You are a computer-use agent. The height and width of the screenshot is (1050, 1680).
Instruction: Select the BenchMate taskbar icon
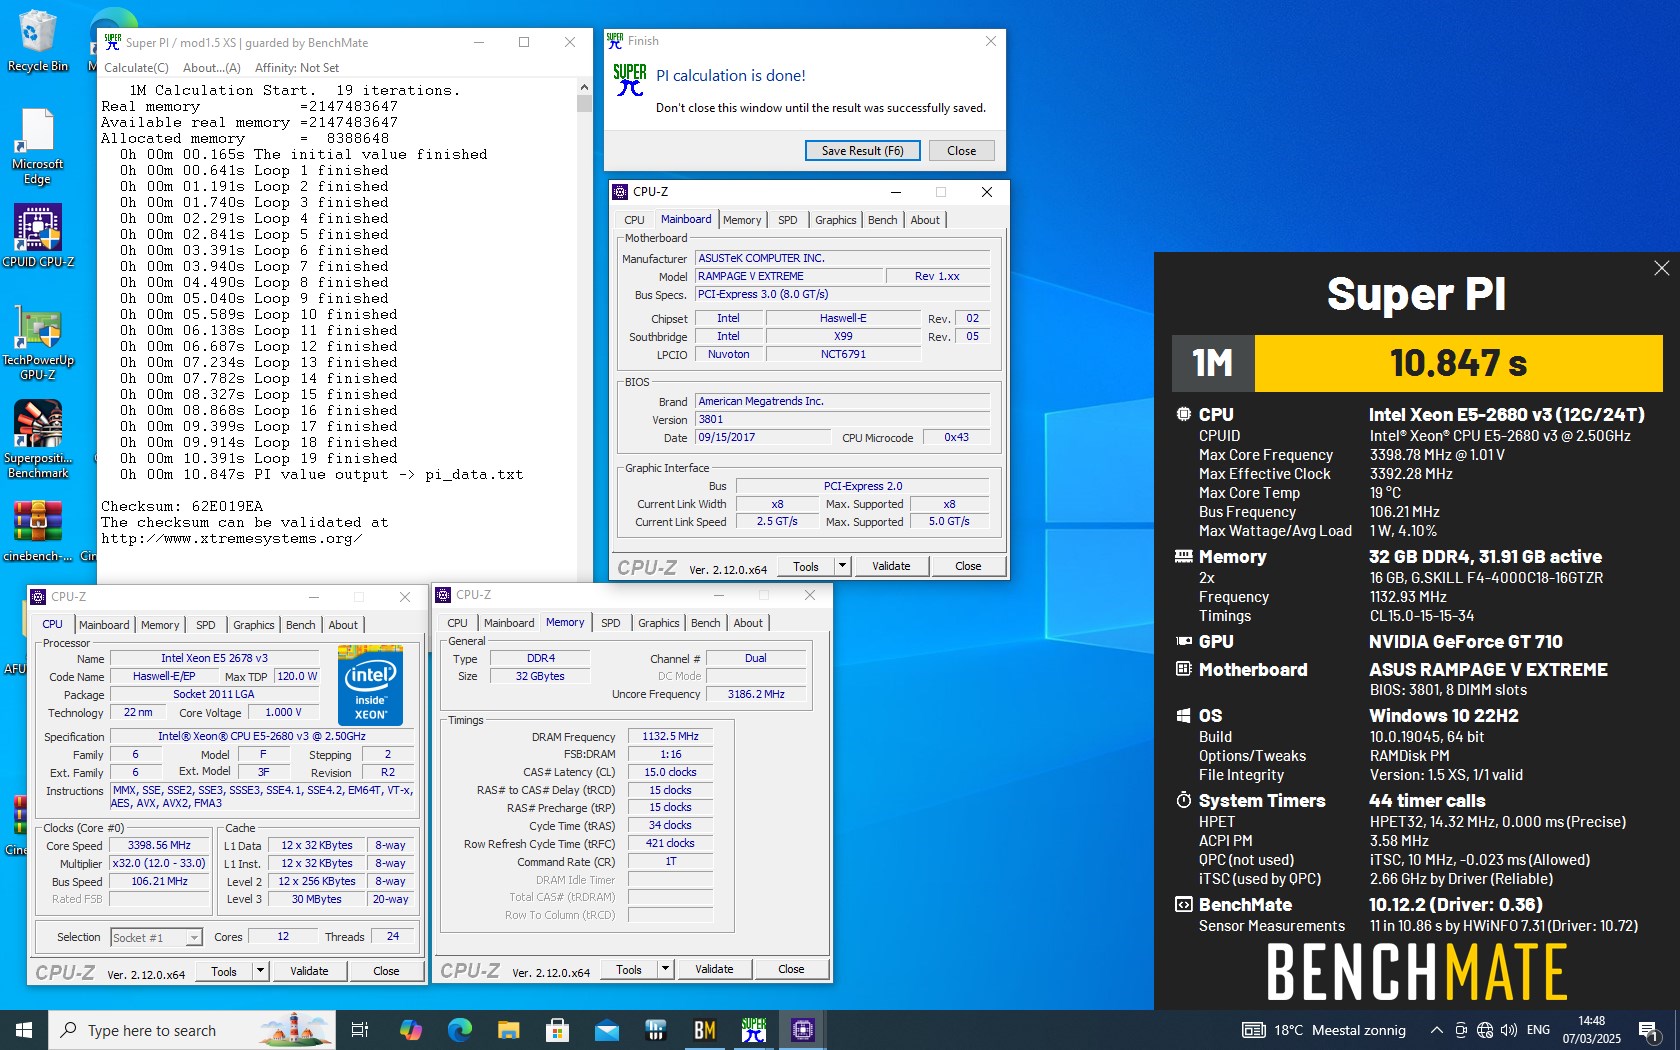pos(704,1030)
